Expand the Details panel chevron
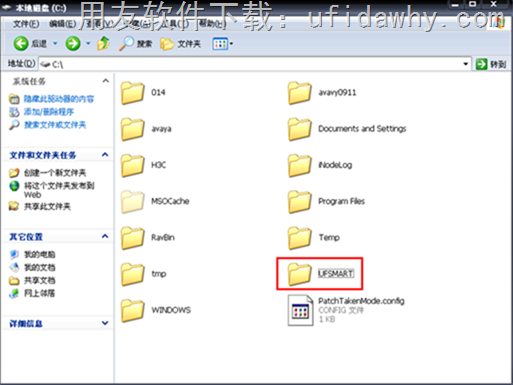Screen dimensions: 513x385 click(105, 323)
